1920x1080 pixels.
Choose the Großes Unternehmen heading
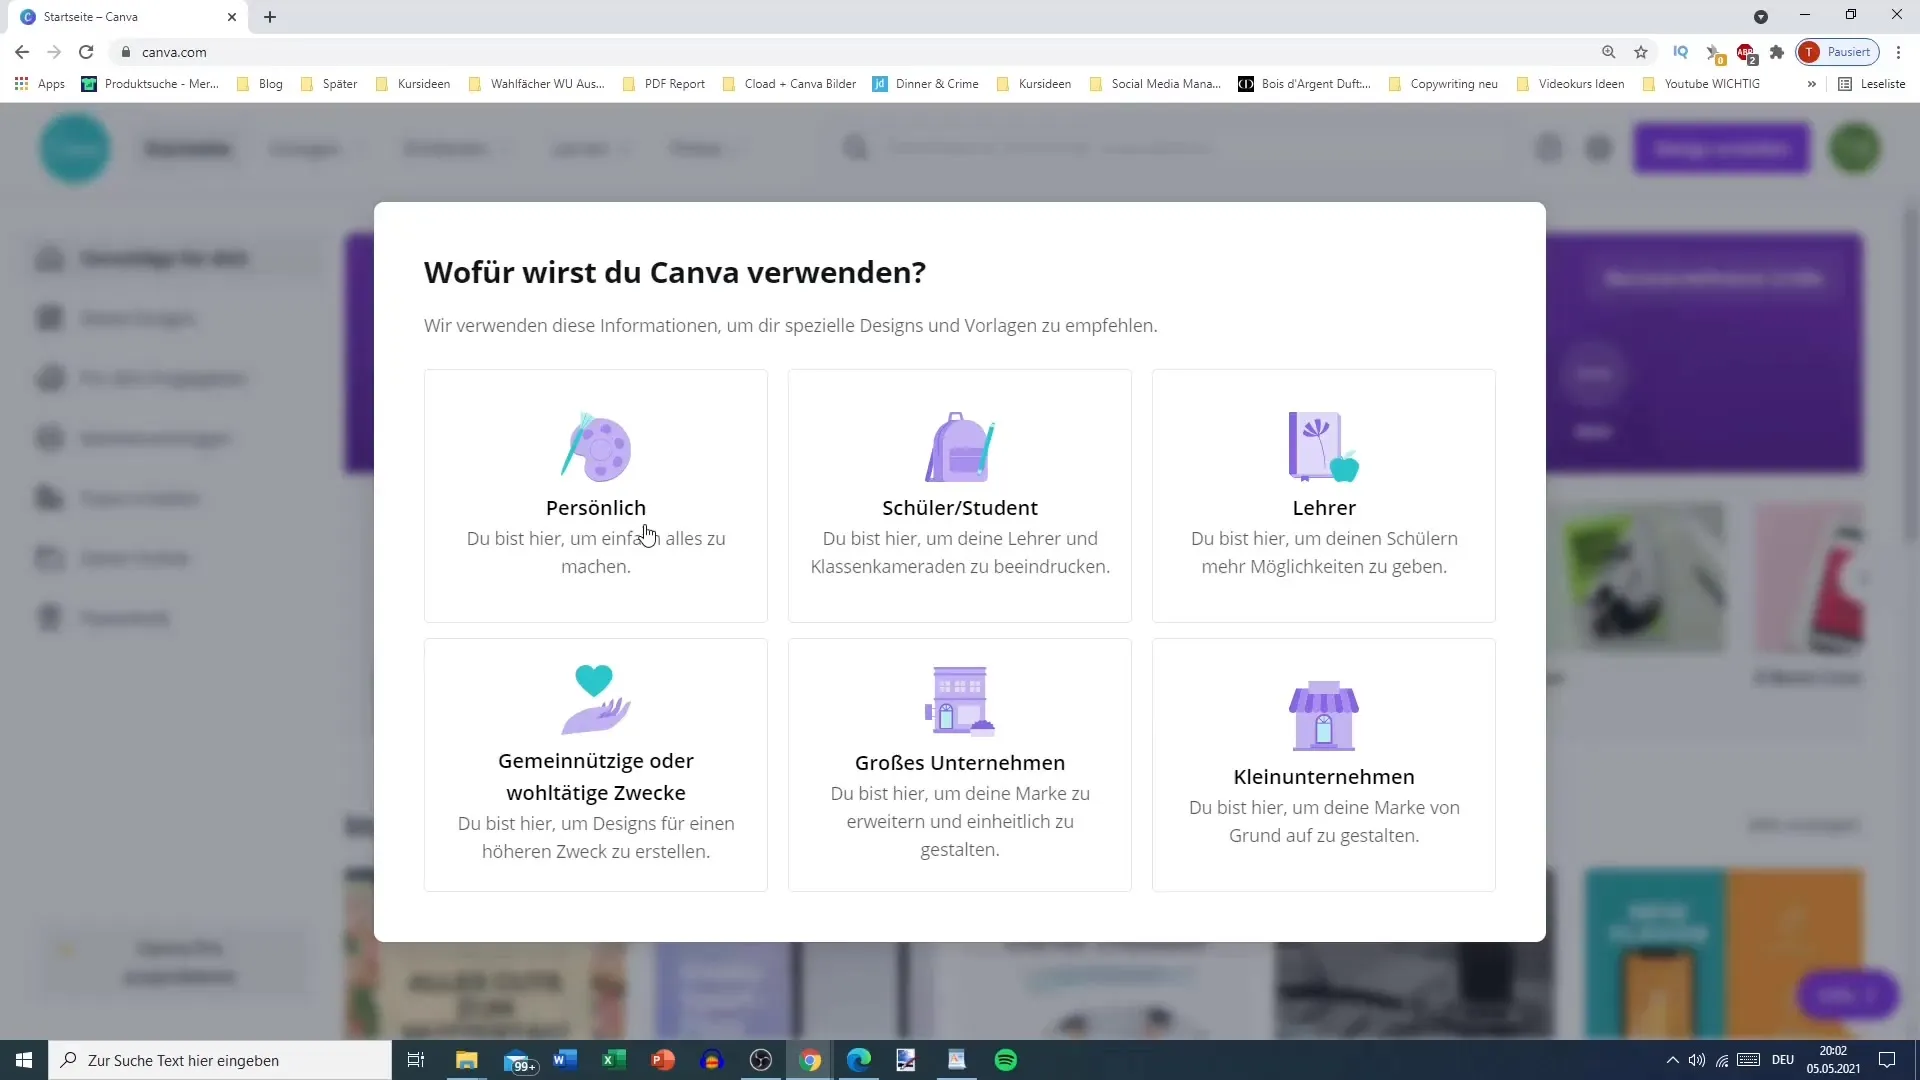coord(960,763)
